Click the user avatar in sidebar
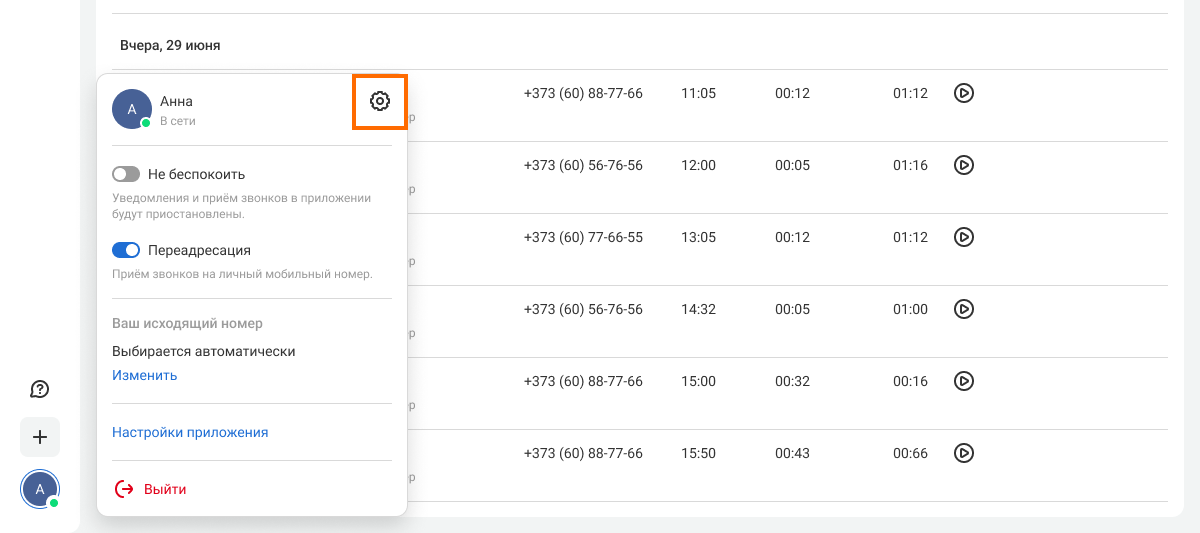Image resolution: width=1200 pixels, height=533 pixels. click(40, 489)
